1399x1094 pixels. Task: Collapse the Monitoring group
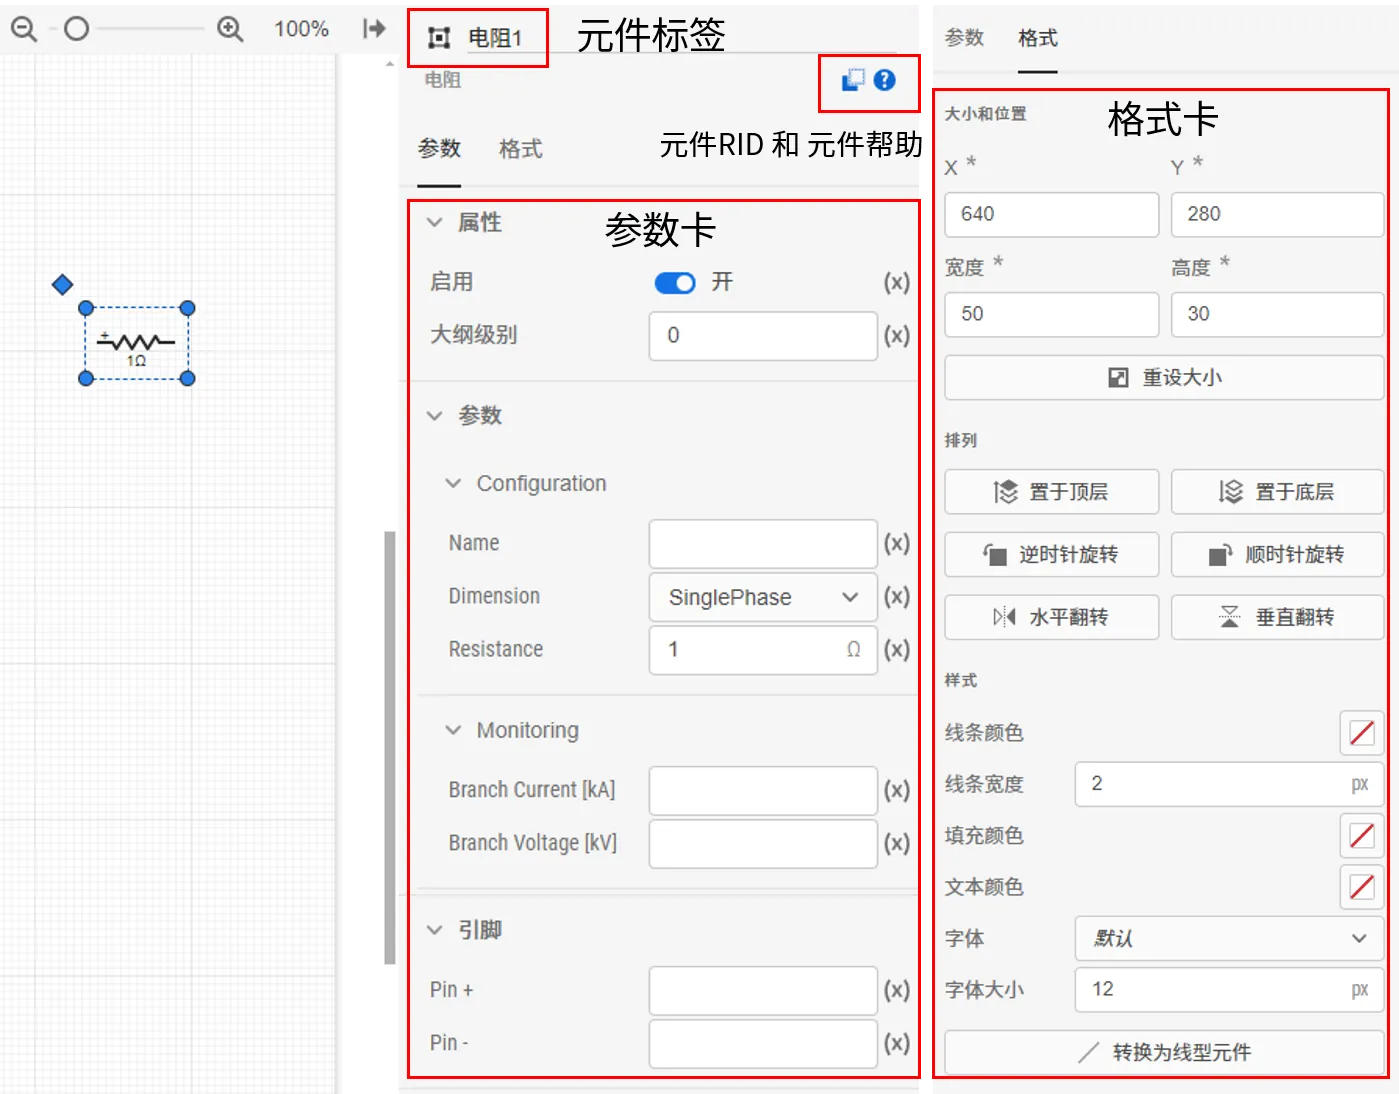[x=453, y=730]
